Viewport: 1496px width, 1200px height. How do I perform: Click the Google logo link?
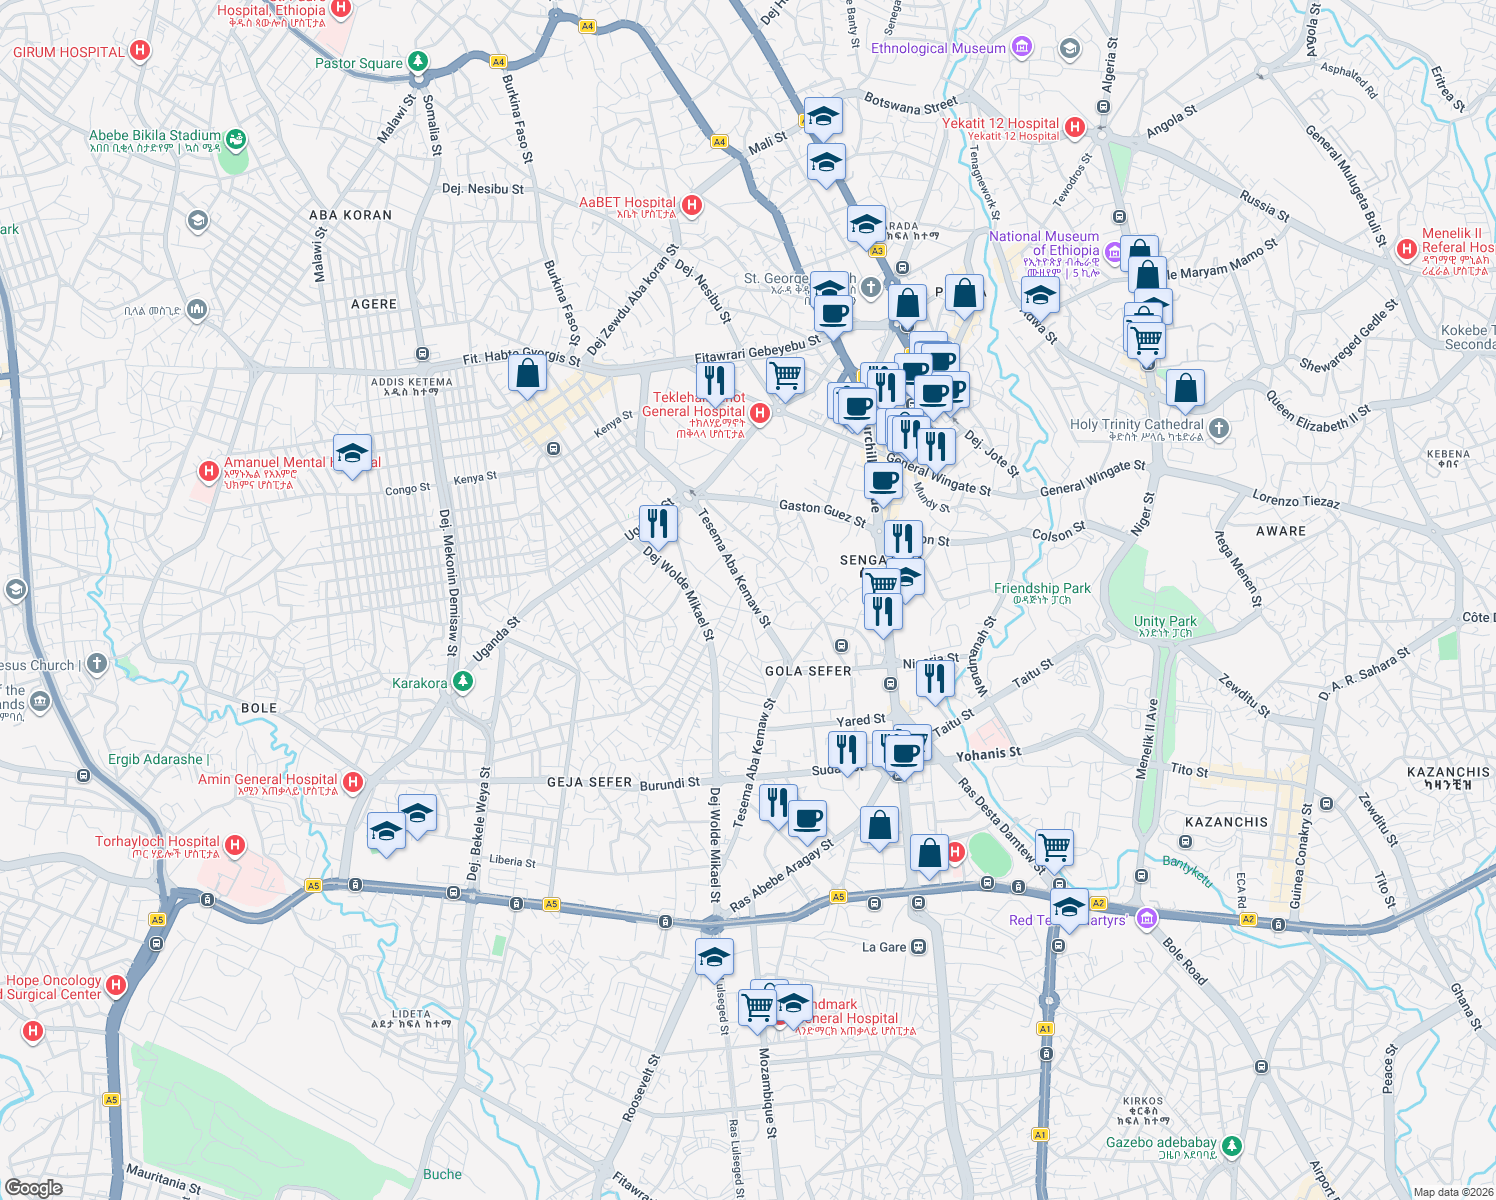tap(34, 1188)
